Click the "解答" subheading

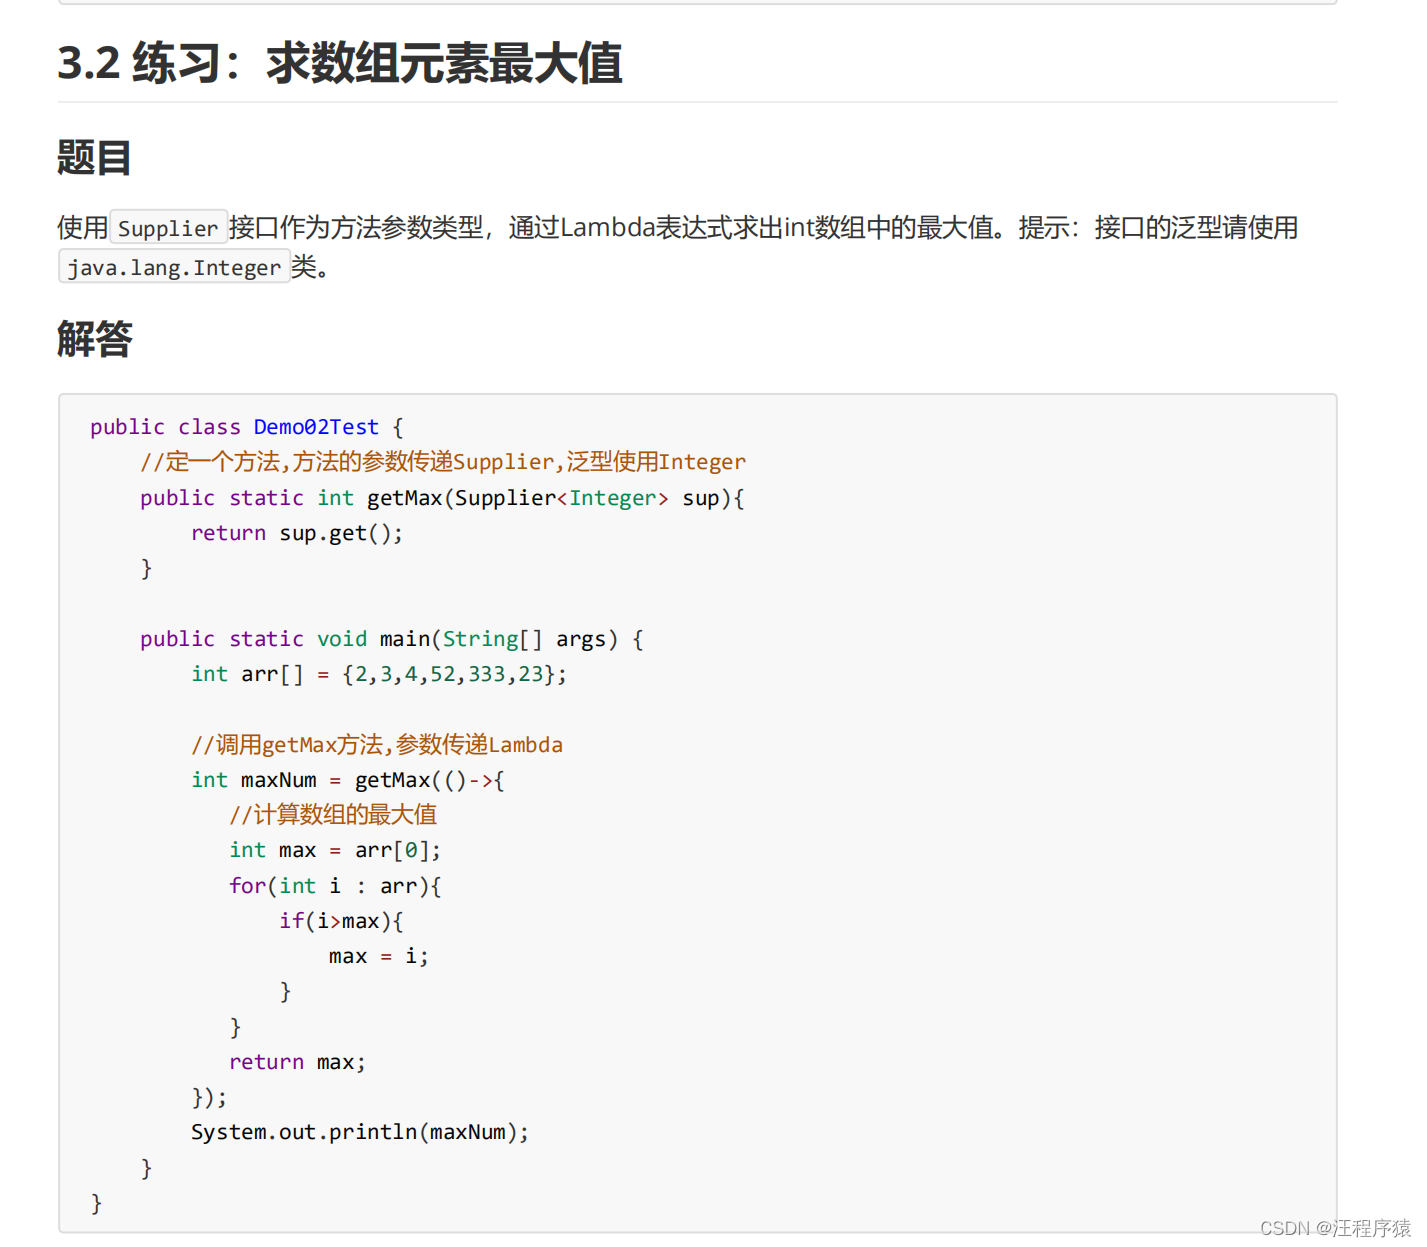pos(94,339)
